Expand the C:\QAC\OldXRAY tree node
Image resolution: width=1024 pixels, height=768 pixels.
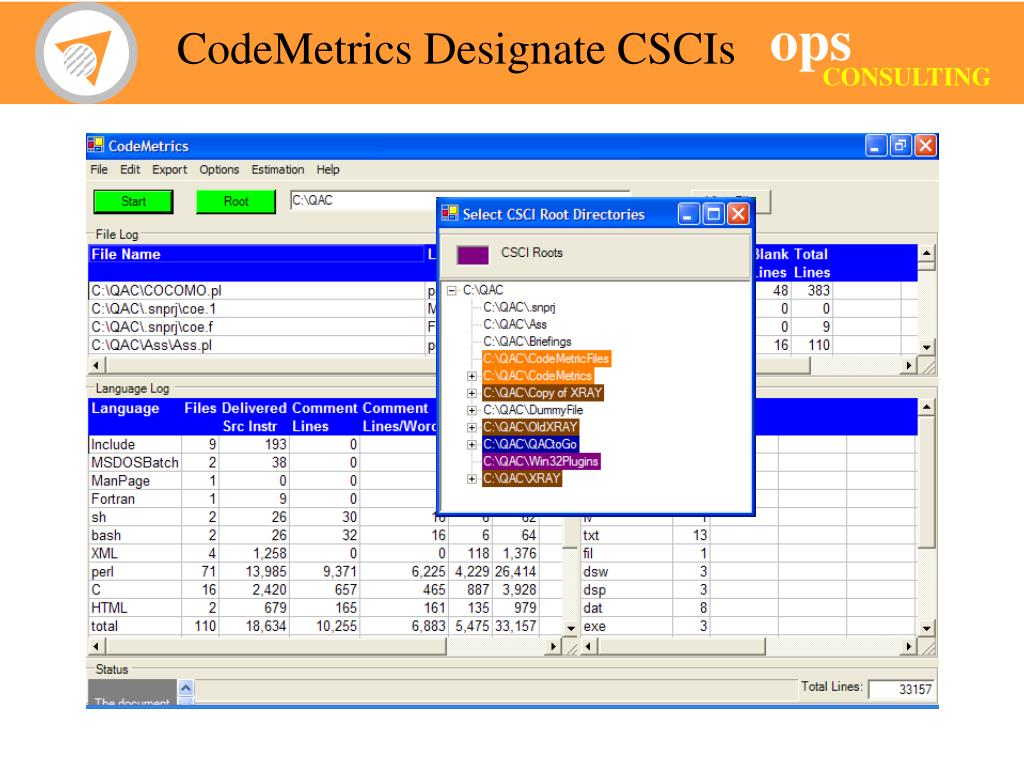[472, 427]
